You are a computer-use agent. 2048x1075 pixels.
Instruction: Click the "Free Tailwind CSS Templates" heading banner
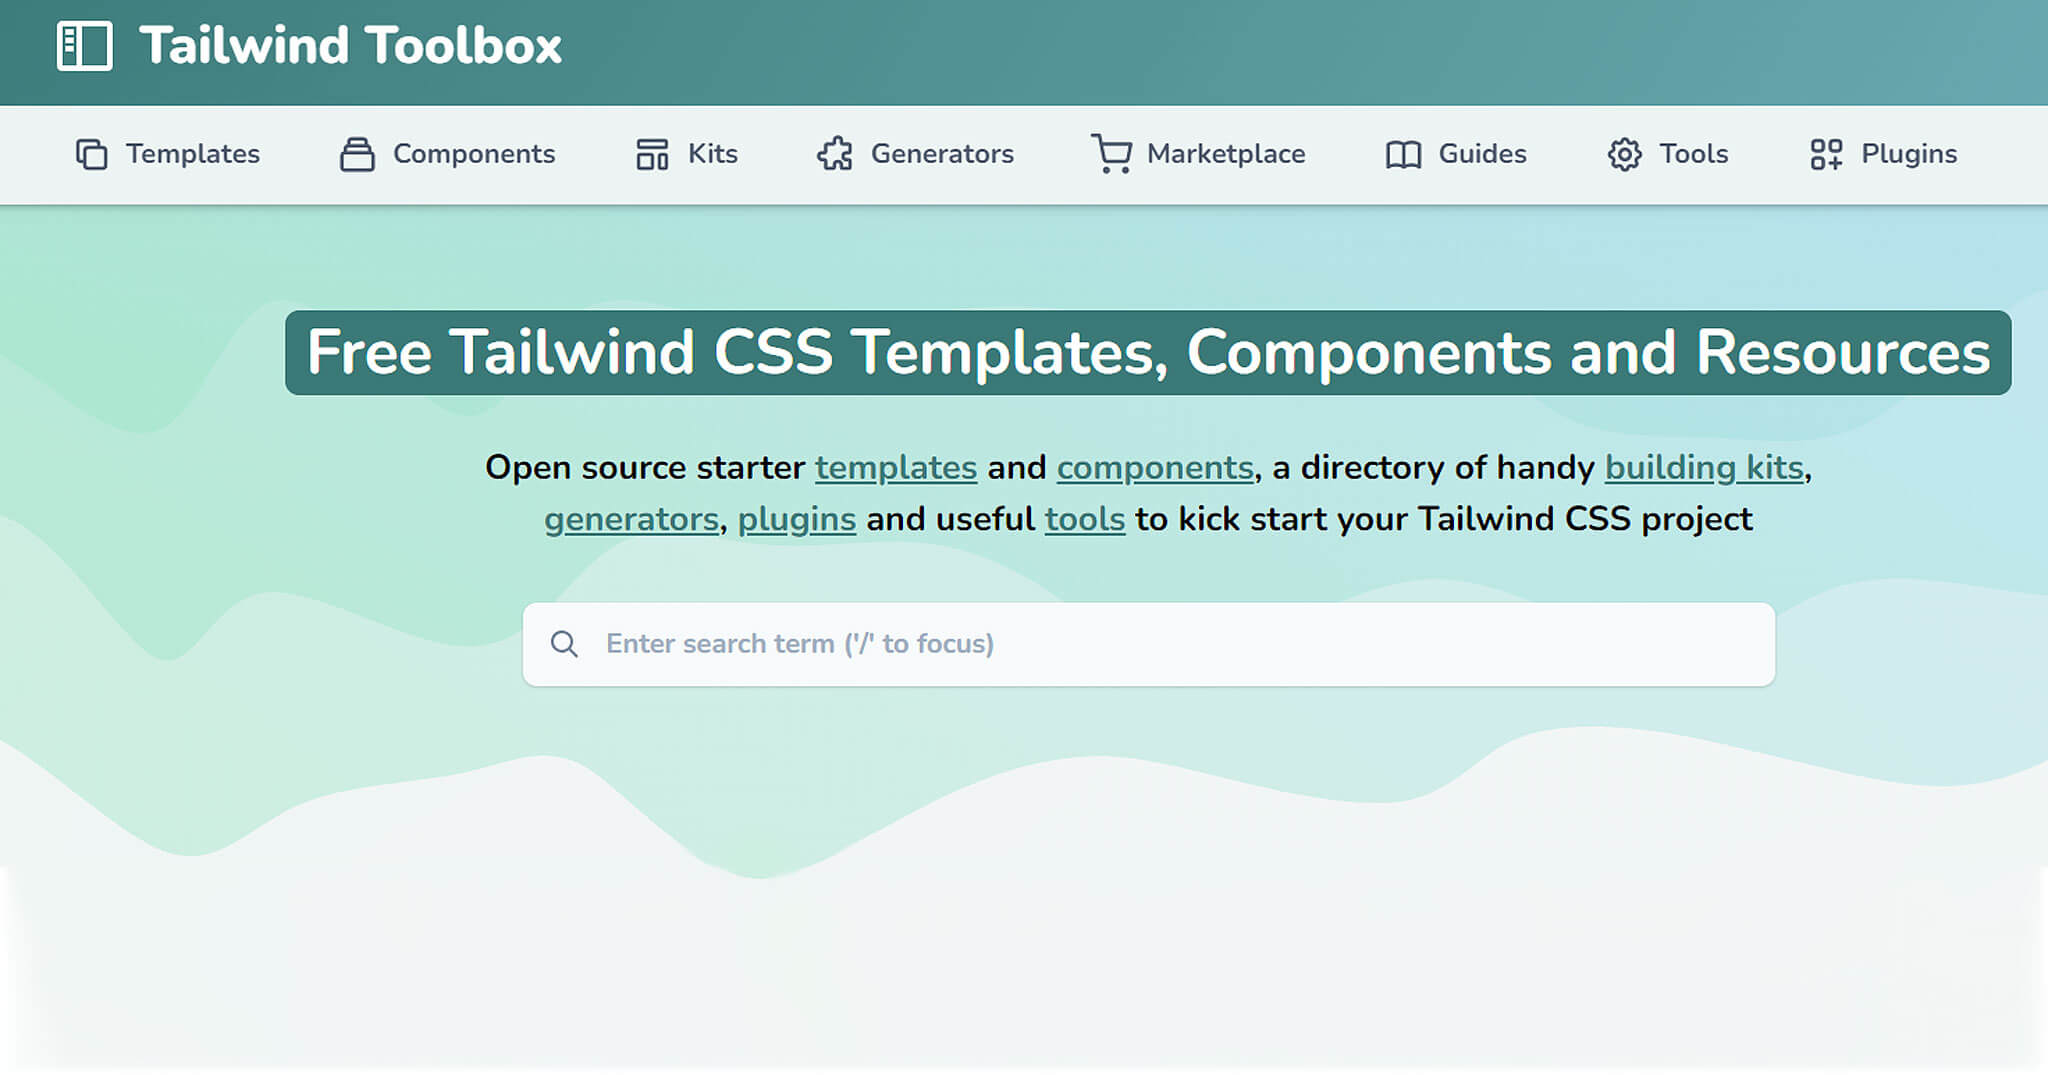click(x=1148, y=353)
